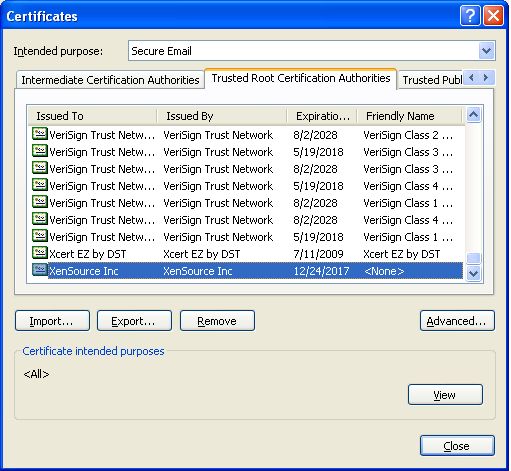The image size is (511, 471).
Task: Click the <All> intended purposes text
Action: 36,374
